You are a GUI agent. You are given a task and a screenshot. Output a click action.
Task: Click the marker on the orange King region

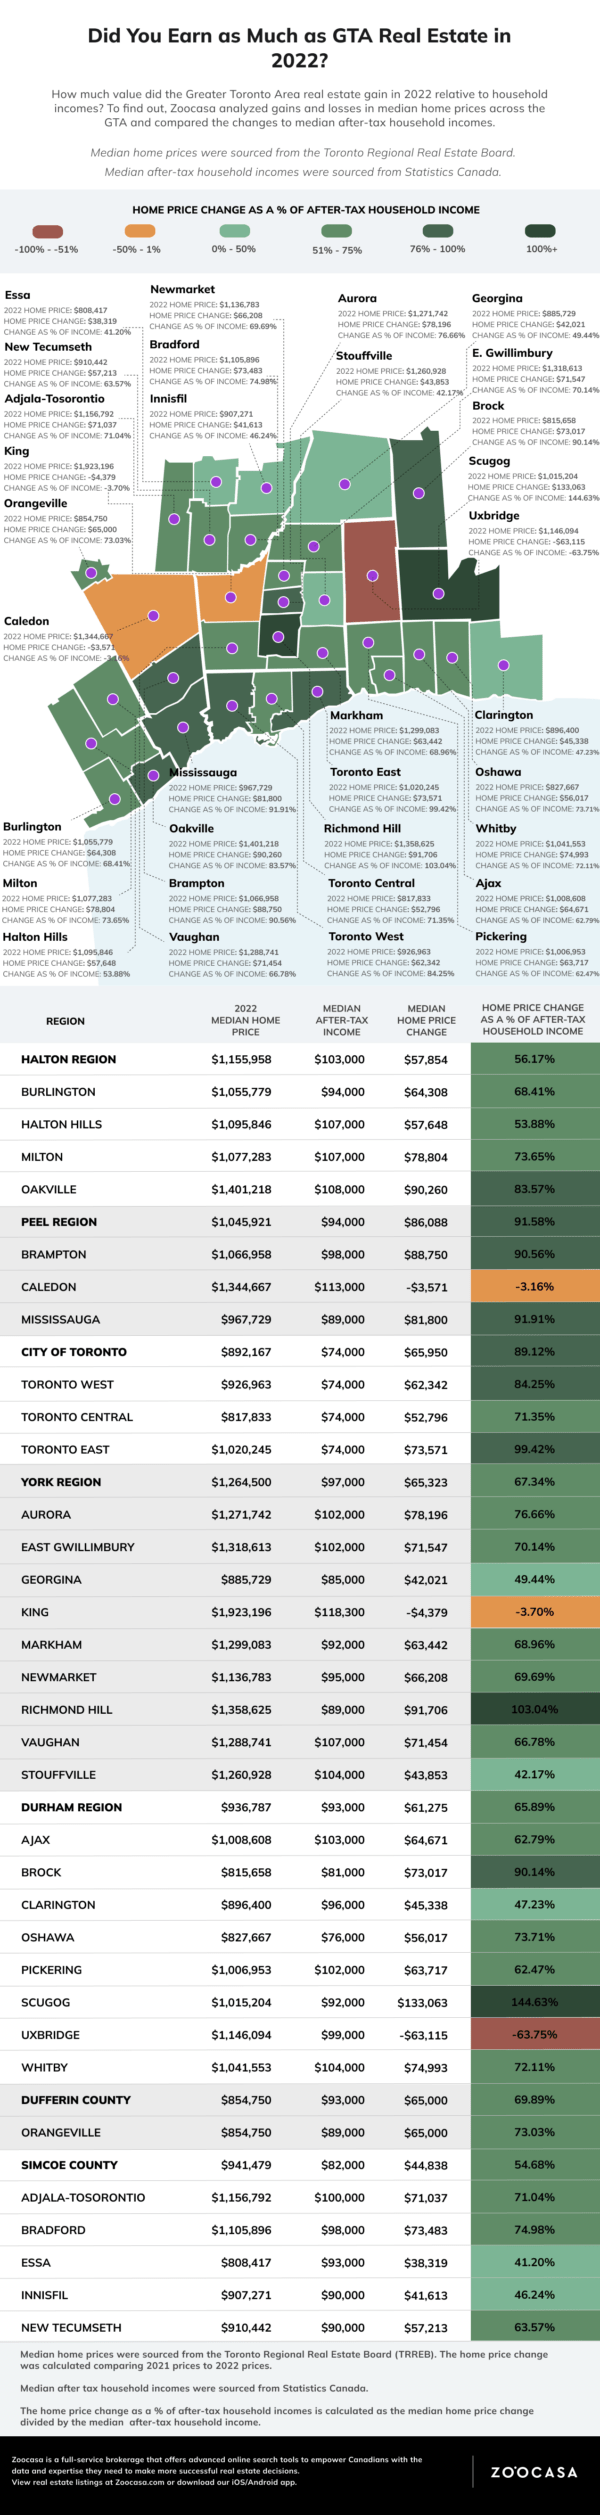231,597
